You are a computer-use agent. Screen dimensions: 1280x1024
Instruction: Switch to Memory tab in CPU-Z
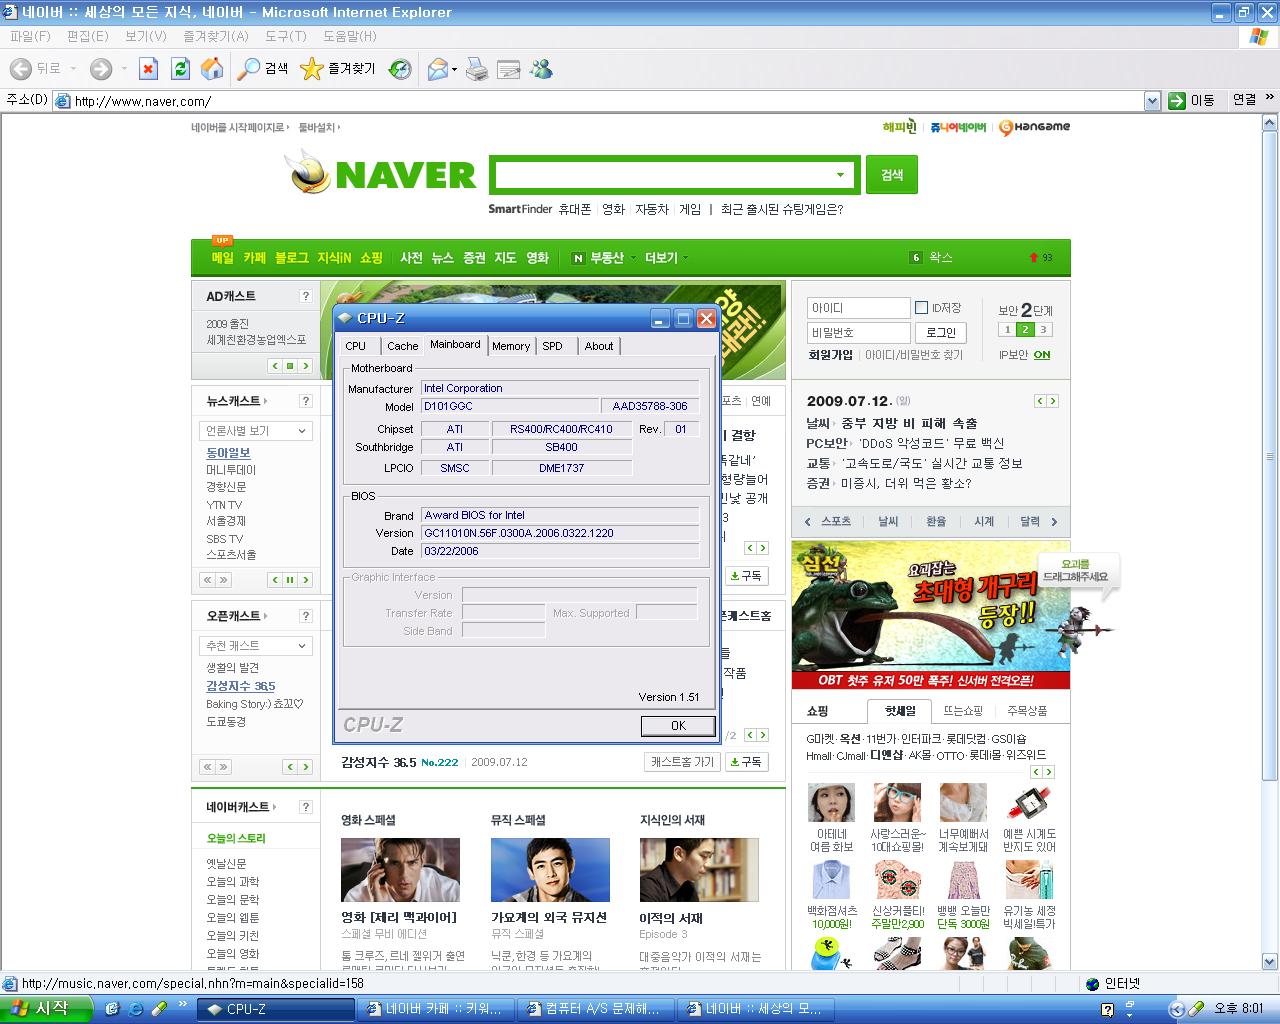(511, 346)
